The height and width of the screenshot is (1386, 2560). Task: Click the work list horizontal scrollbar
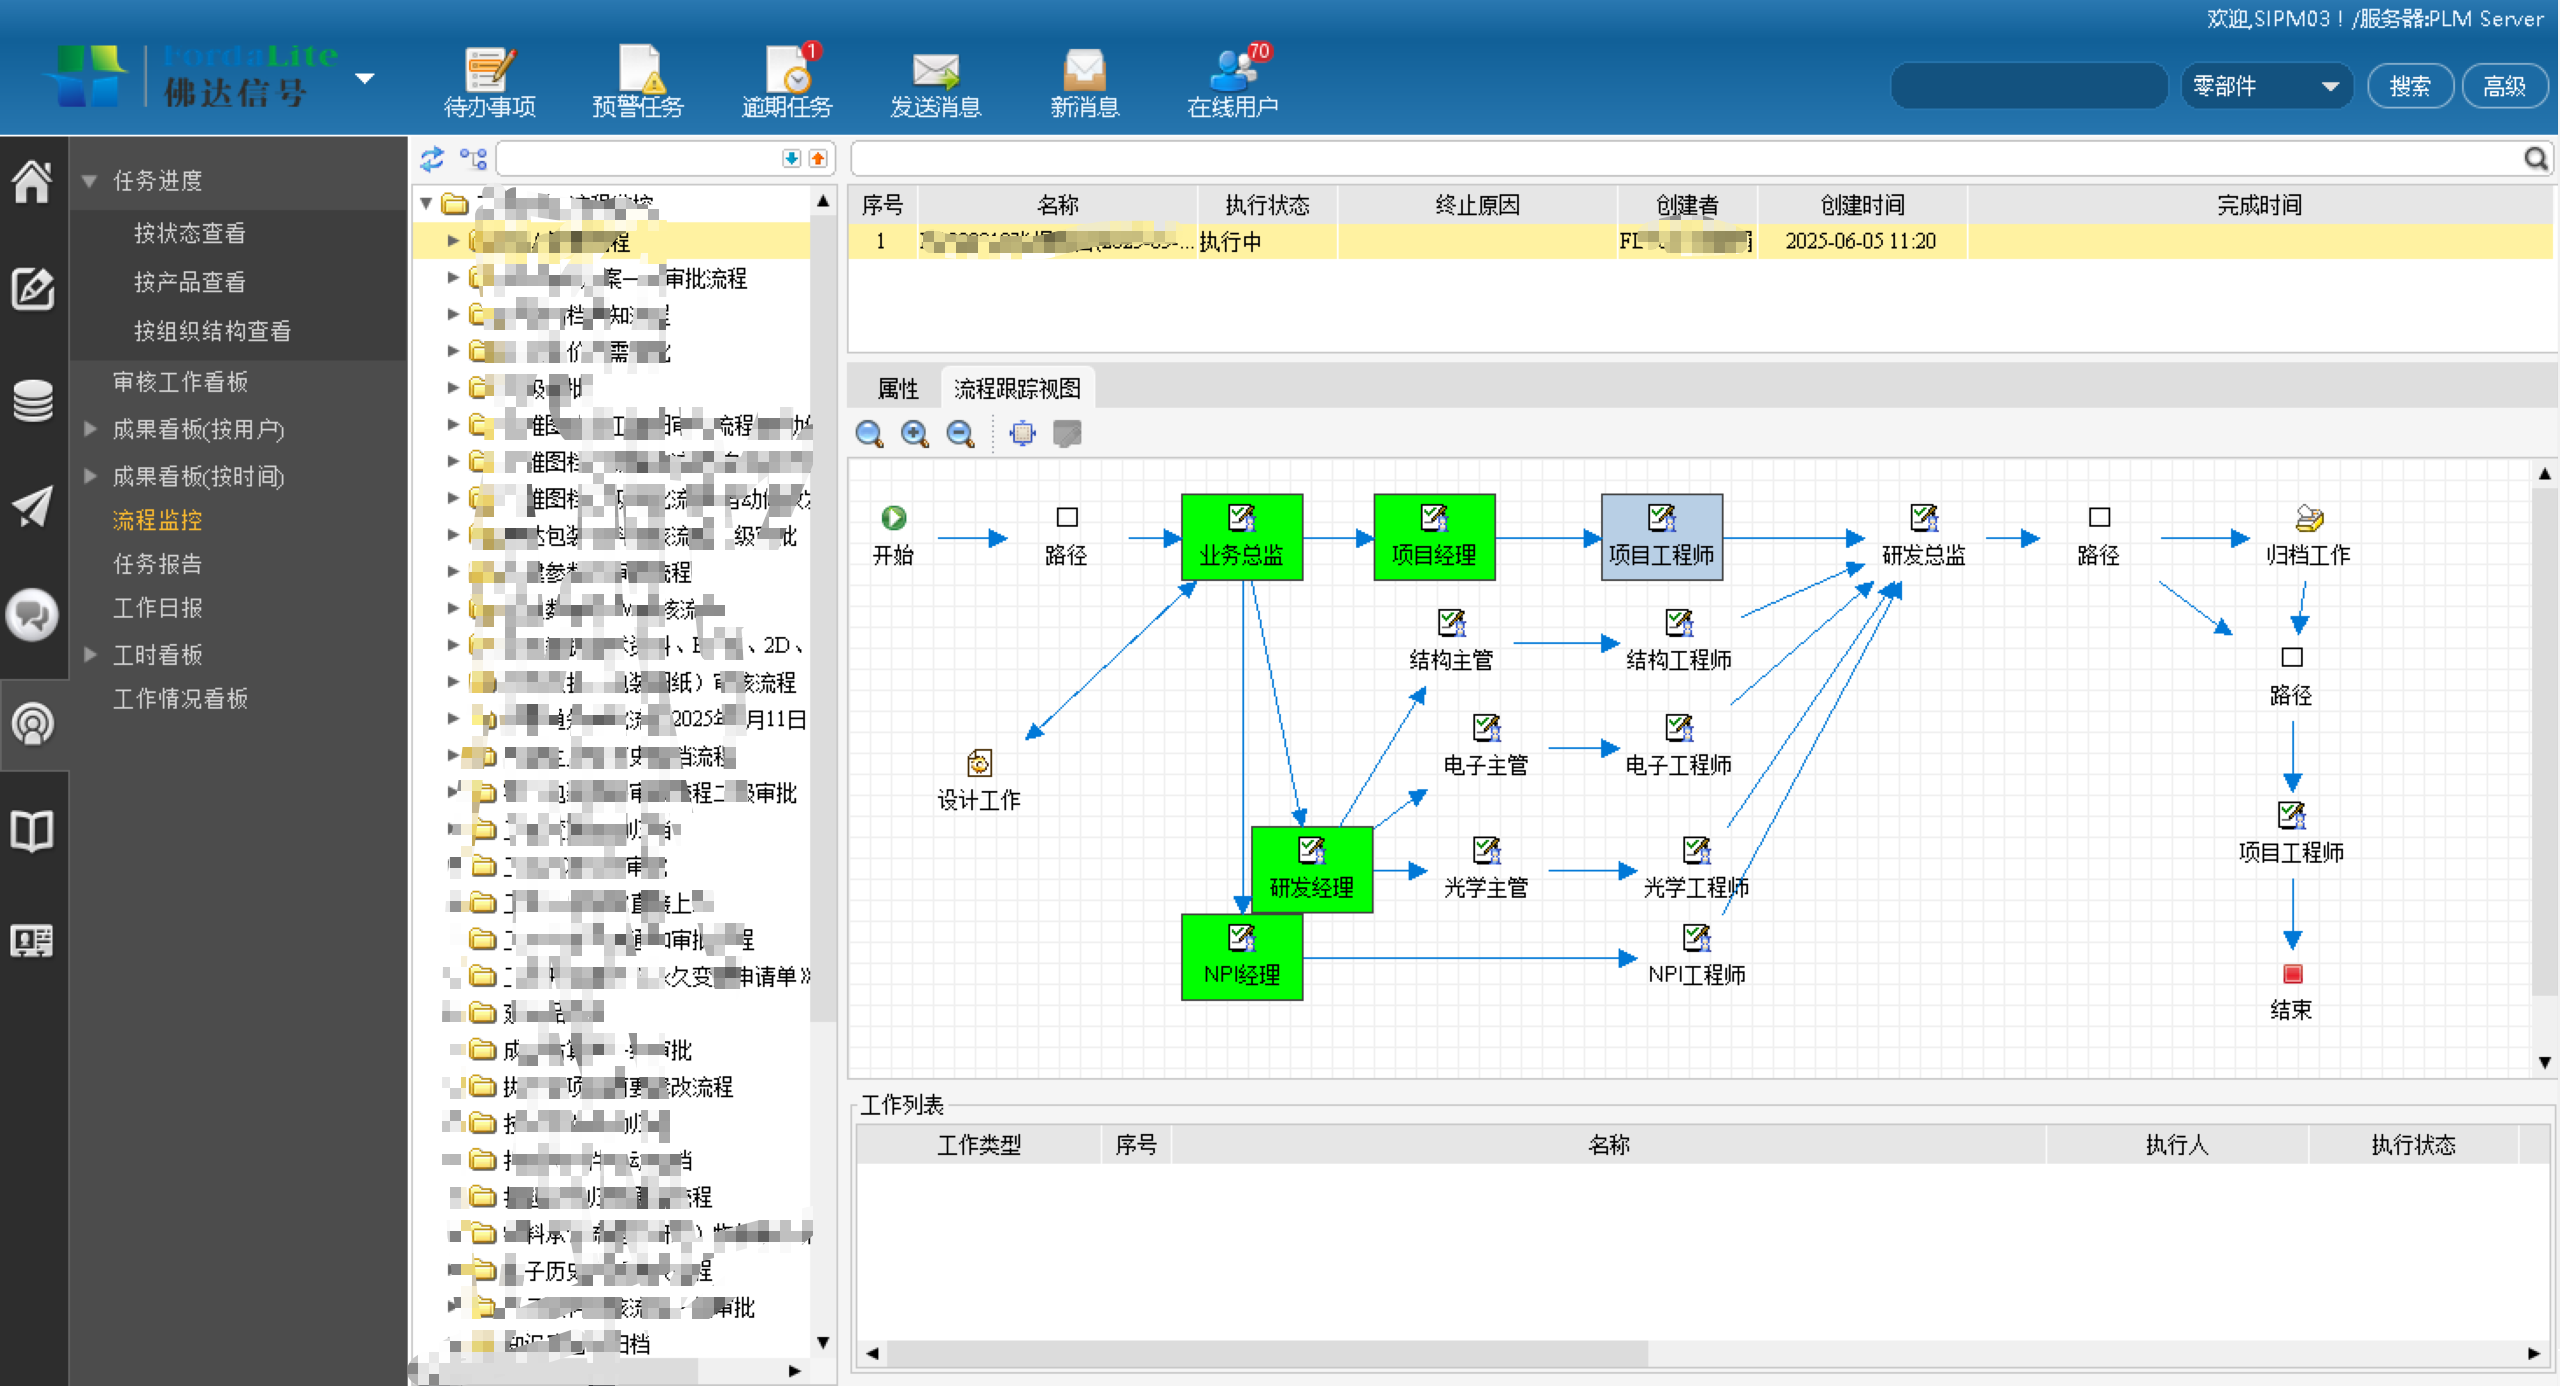point(1266,1353)
